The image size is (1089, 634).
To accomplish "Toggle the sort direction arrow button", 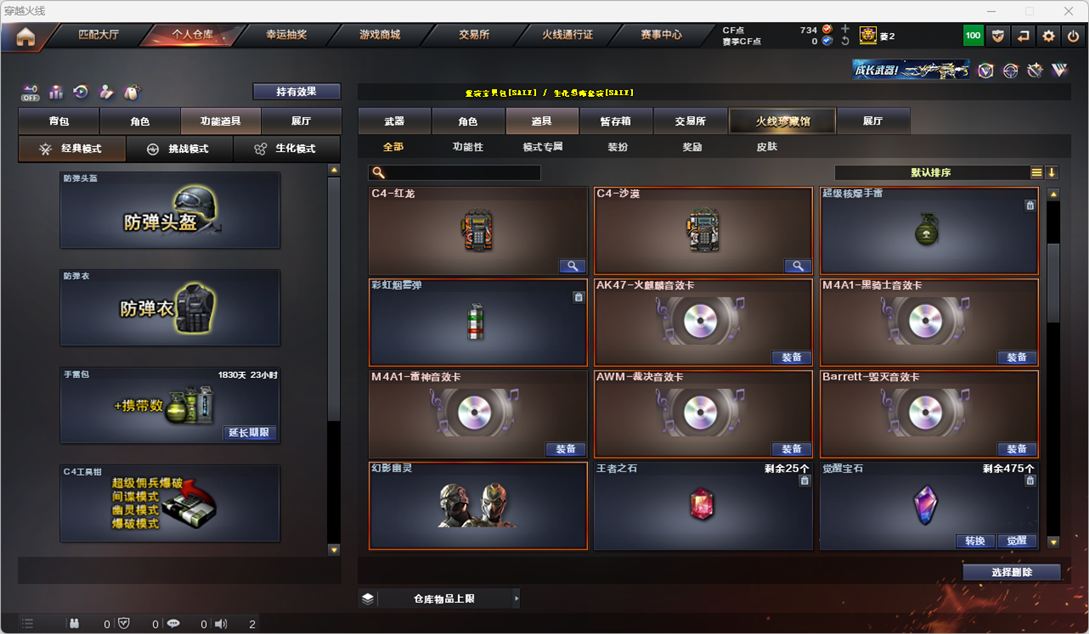I will tap(1051, 172).
